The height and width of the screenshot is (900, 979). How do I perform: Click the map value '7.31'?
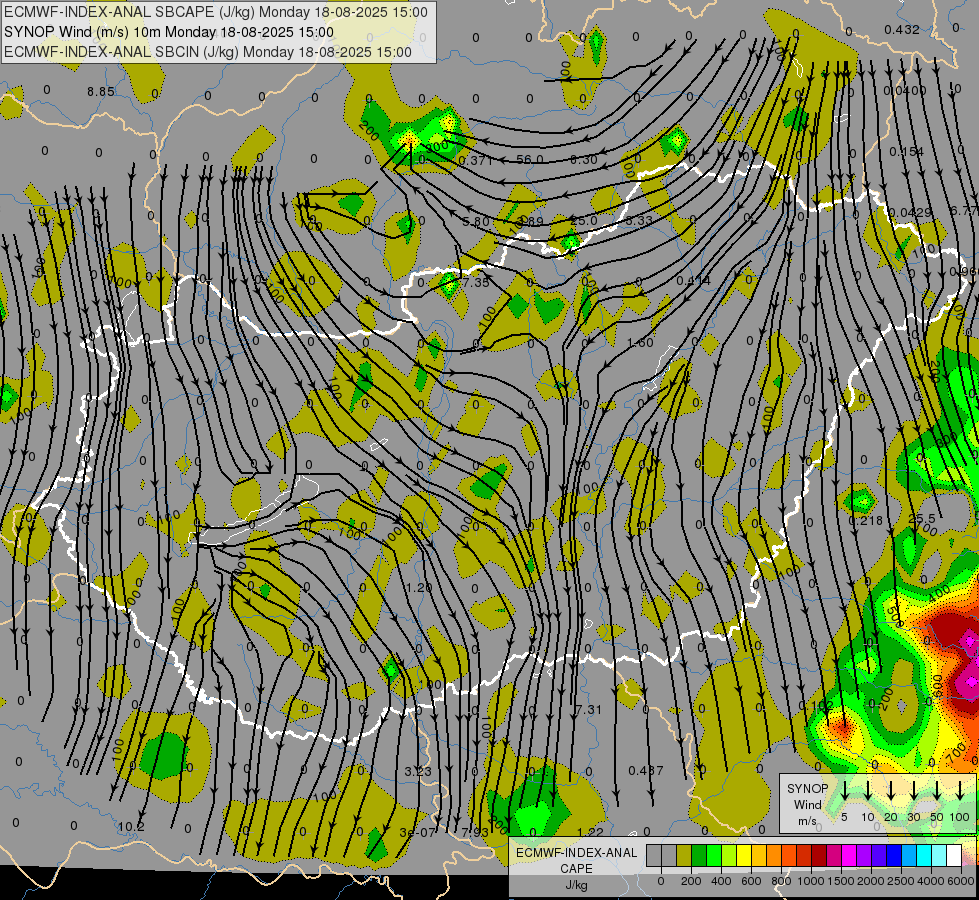[588, 710]
